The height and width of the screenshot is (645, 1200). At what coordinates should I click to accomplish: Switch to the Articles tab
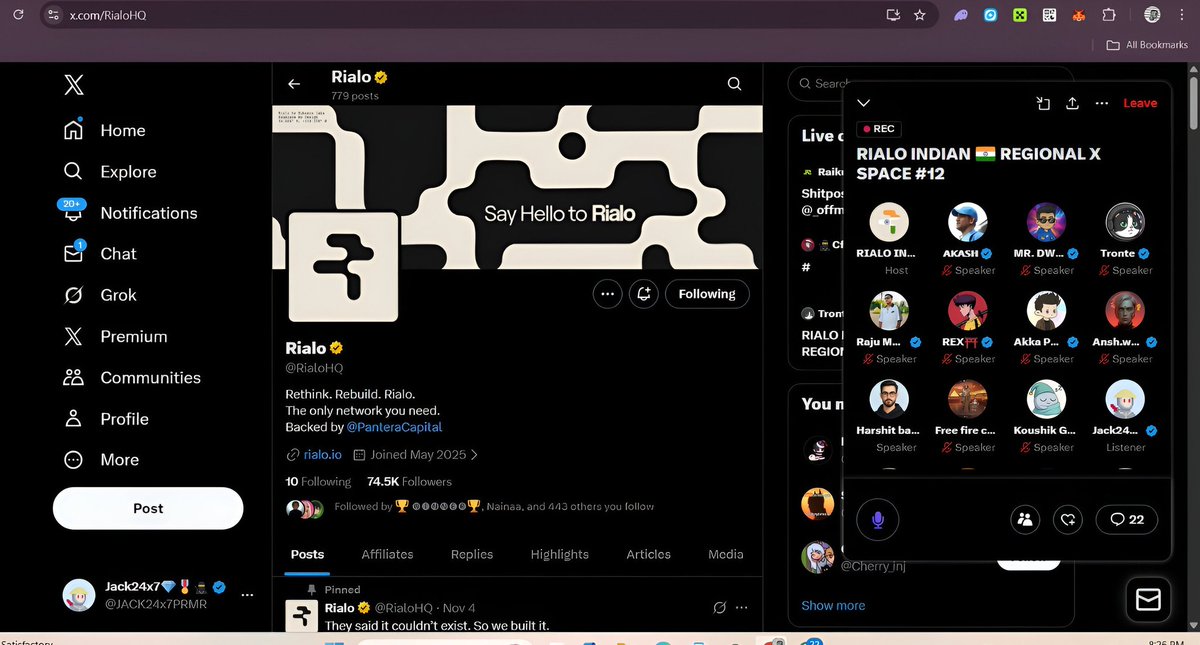(648, 554)
